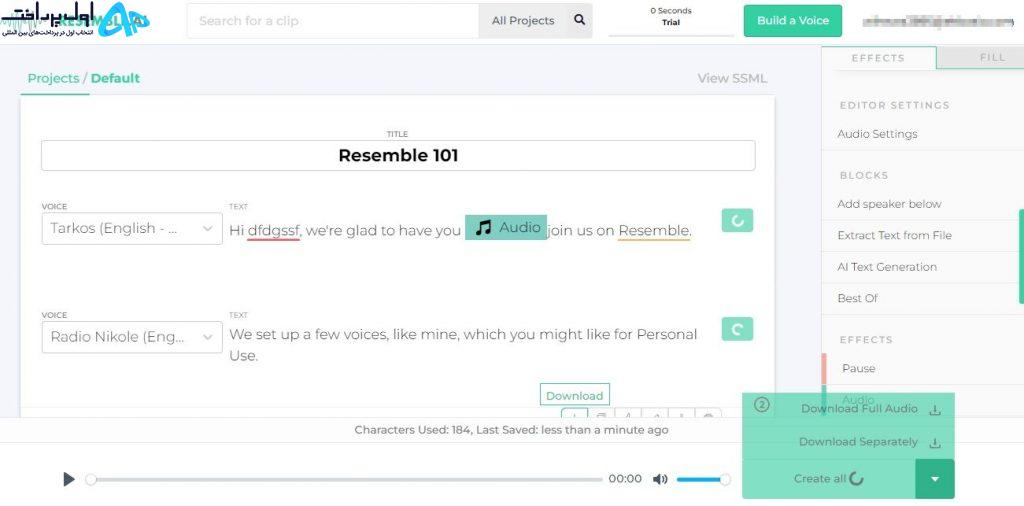1024x506 pixels.
Task: Select Extract Text from File
Action: point(894,235)
